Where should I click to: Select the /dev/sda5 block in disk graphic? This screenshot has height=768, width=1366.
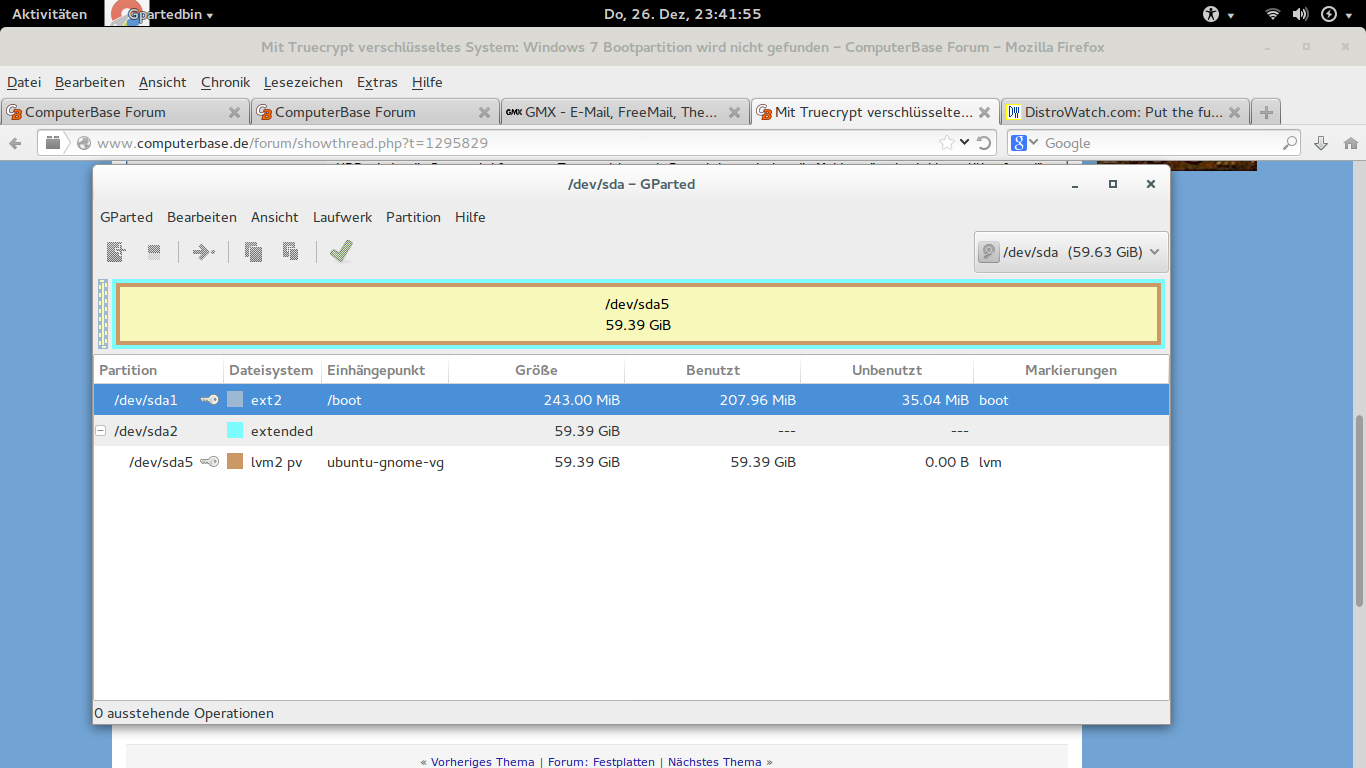click(638, 314)
